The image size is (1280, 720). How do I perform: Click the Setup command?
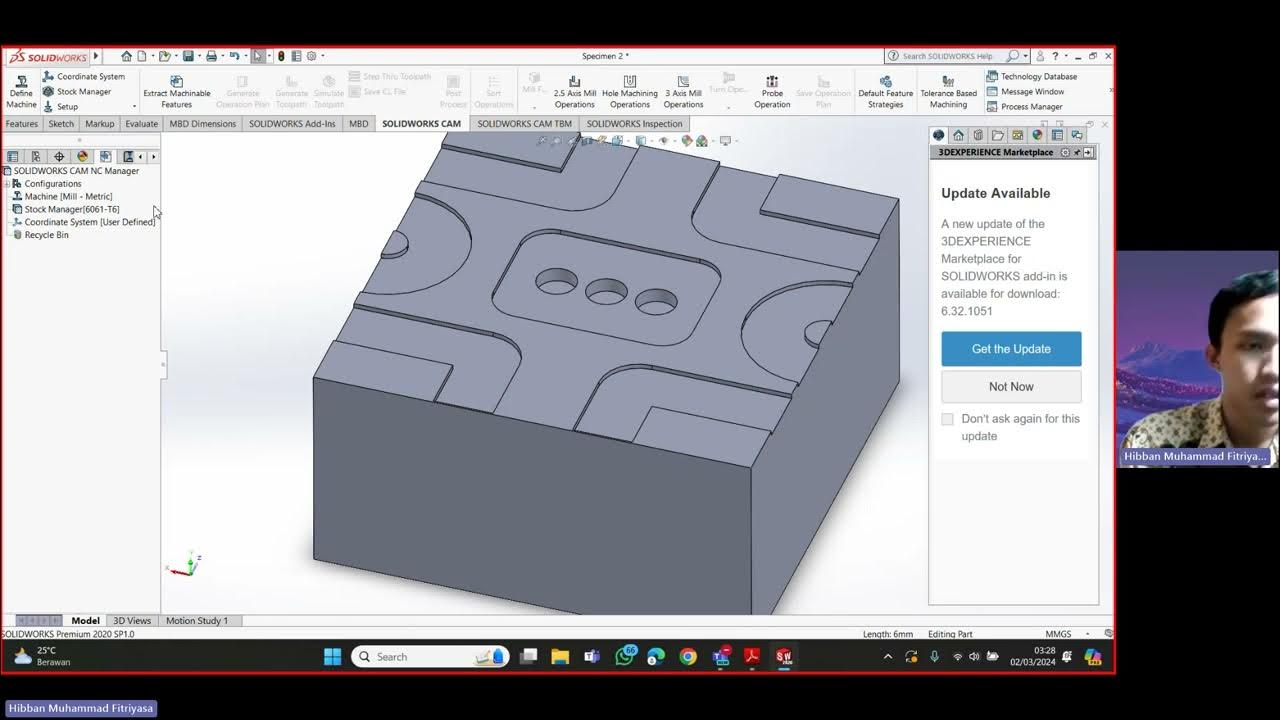(x=60, y=106)
